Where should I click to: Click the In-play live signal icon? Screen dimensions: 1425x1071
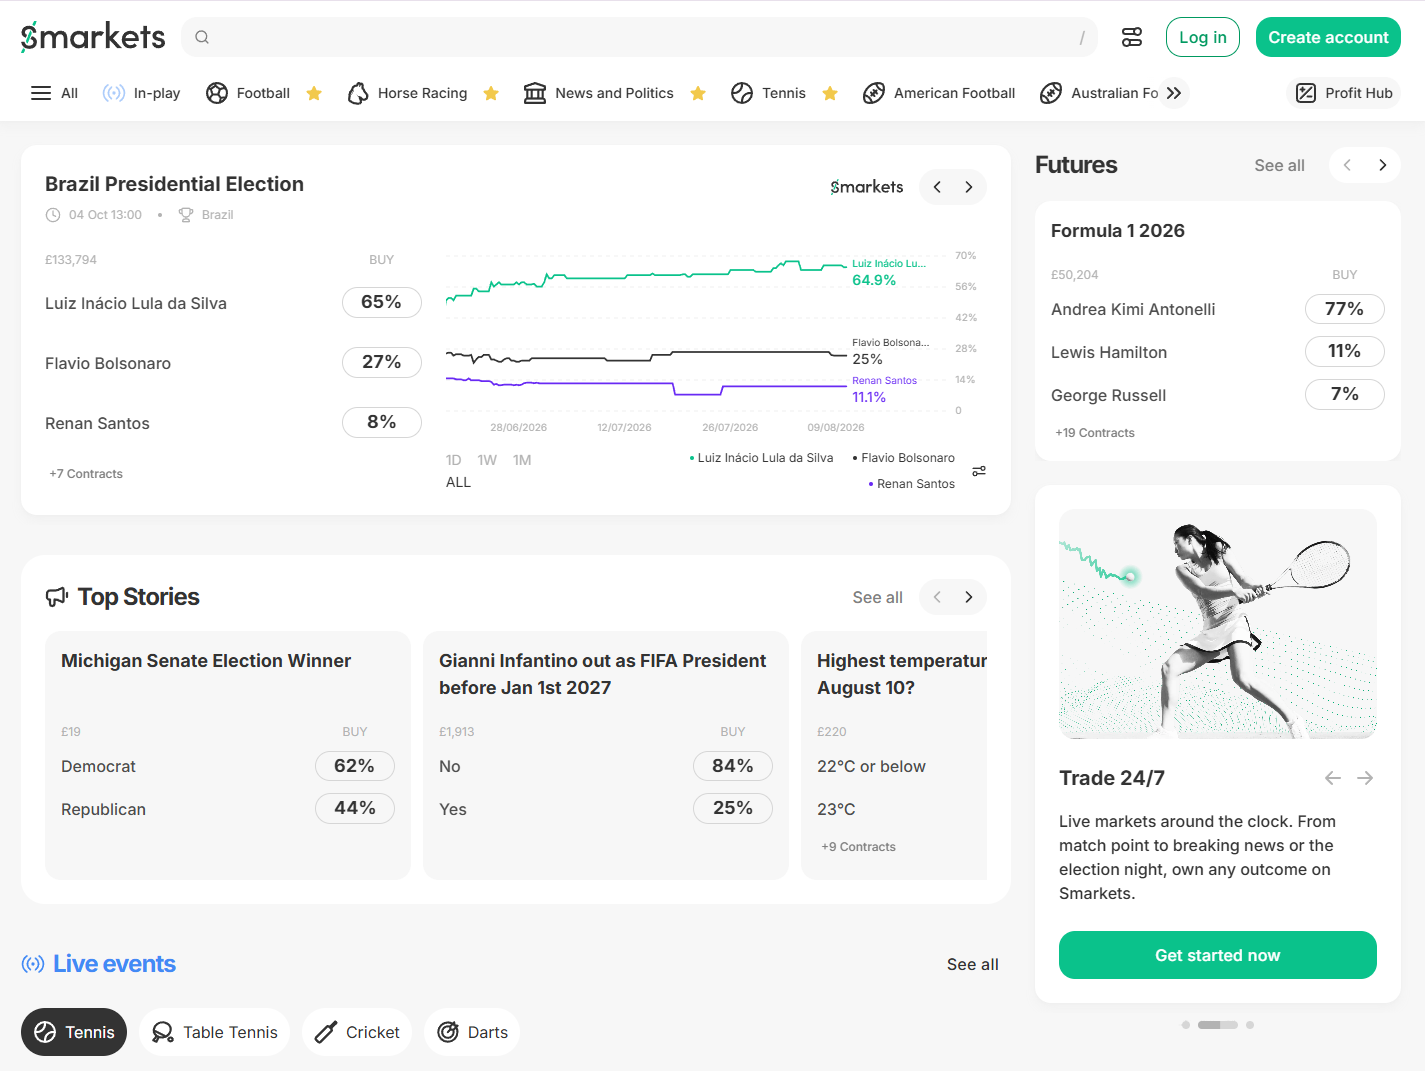pyautogui.click(x=114, y=93)
